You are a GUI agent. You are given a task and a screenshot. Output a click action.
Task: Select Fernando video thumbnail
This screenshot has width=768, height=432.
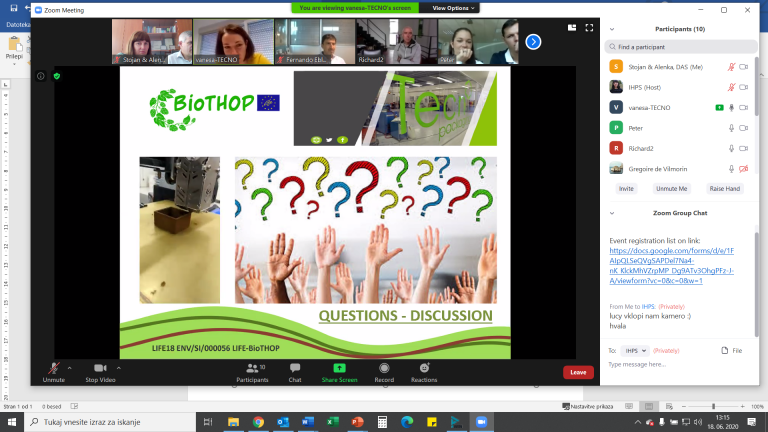315,42
